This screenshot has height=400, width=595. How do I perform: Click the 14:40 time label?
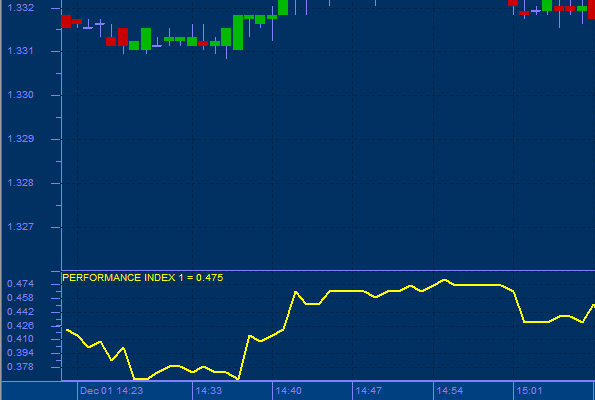point(288,391)
